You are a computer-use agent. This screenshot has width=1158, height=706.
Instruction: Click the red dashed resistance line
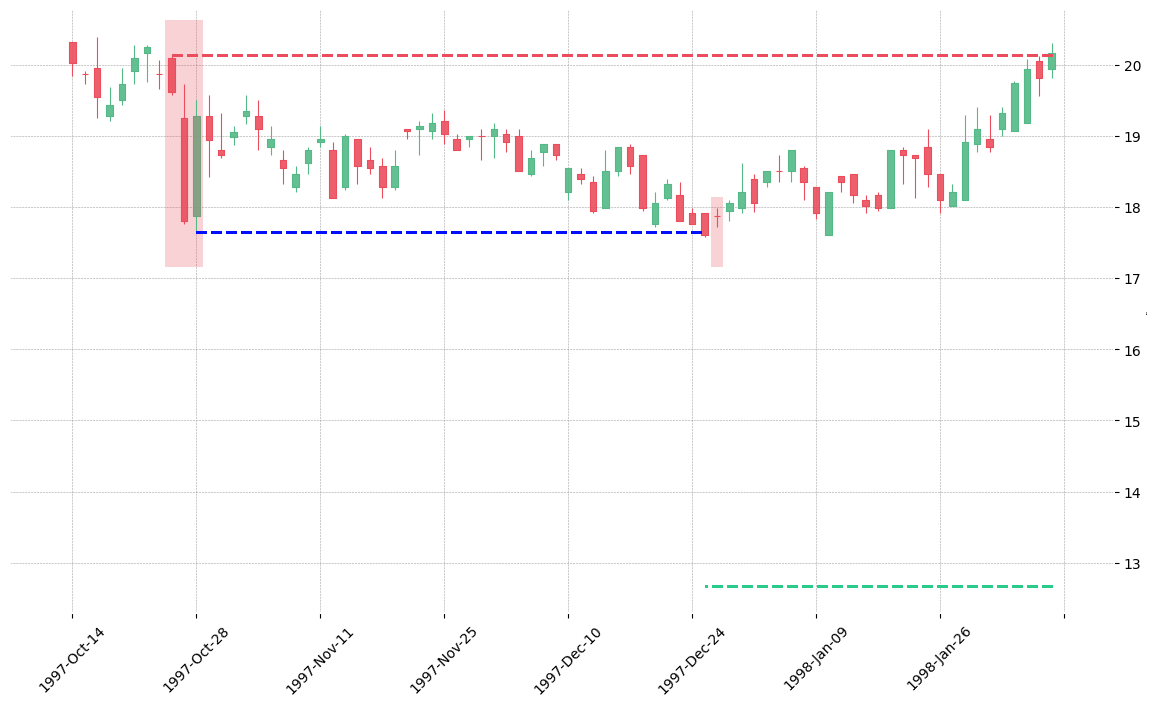[612, 55]
